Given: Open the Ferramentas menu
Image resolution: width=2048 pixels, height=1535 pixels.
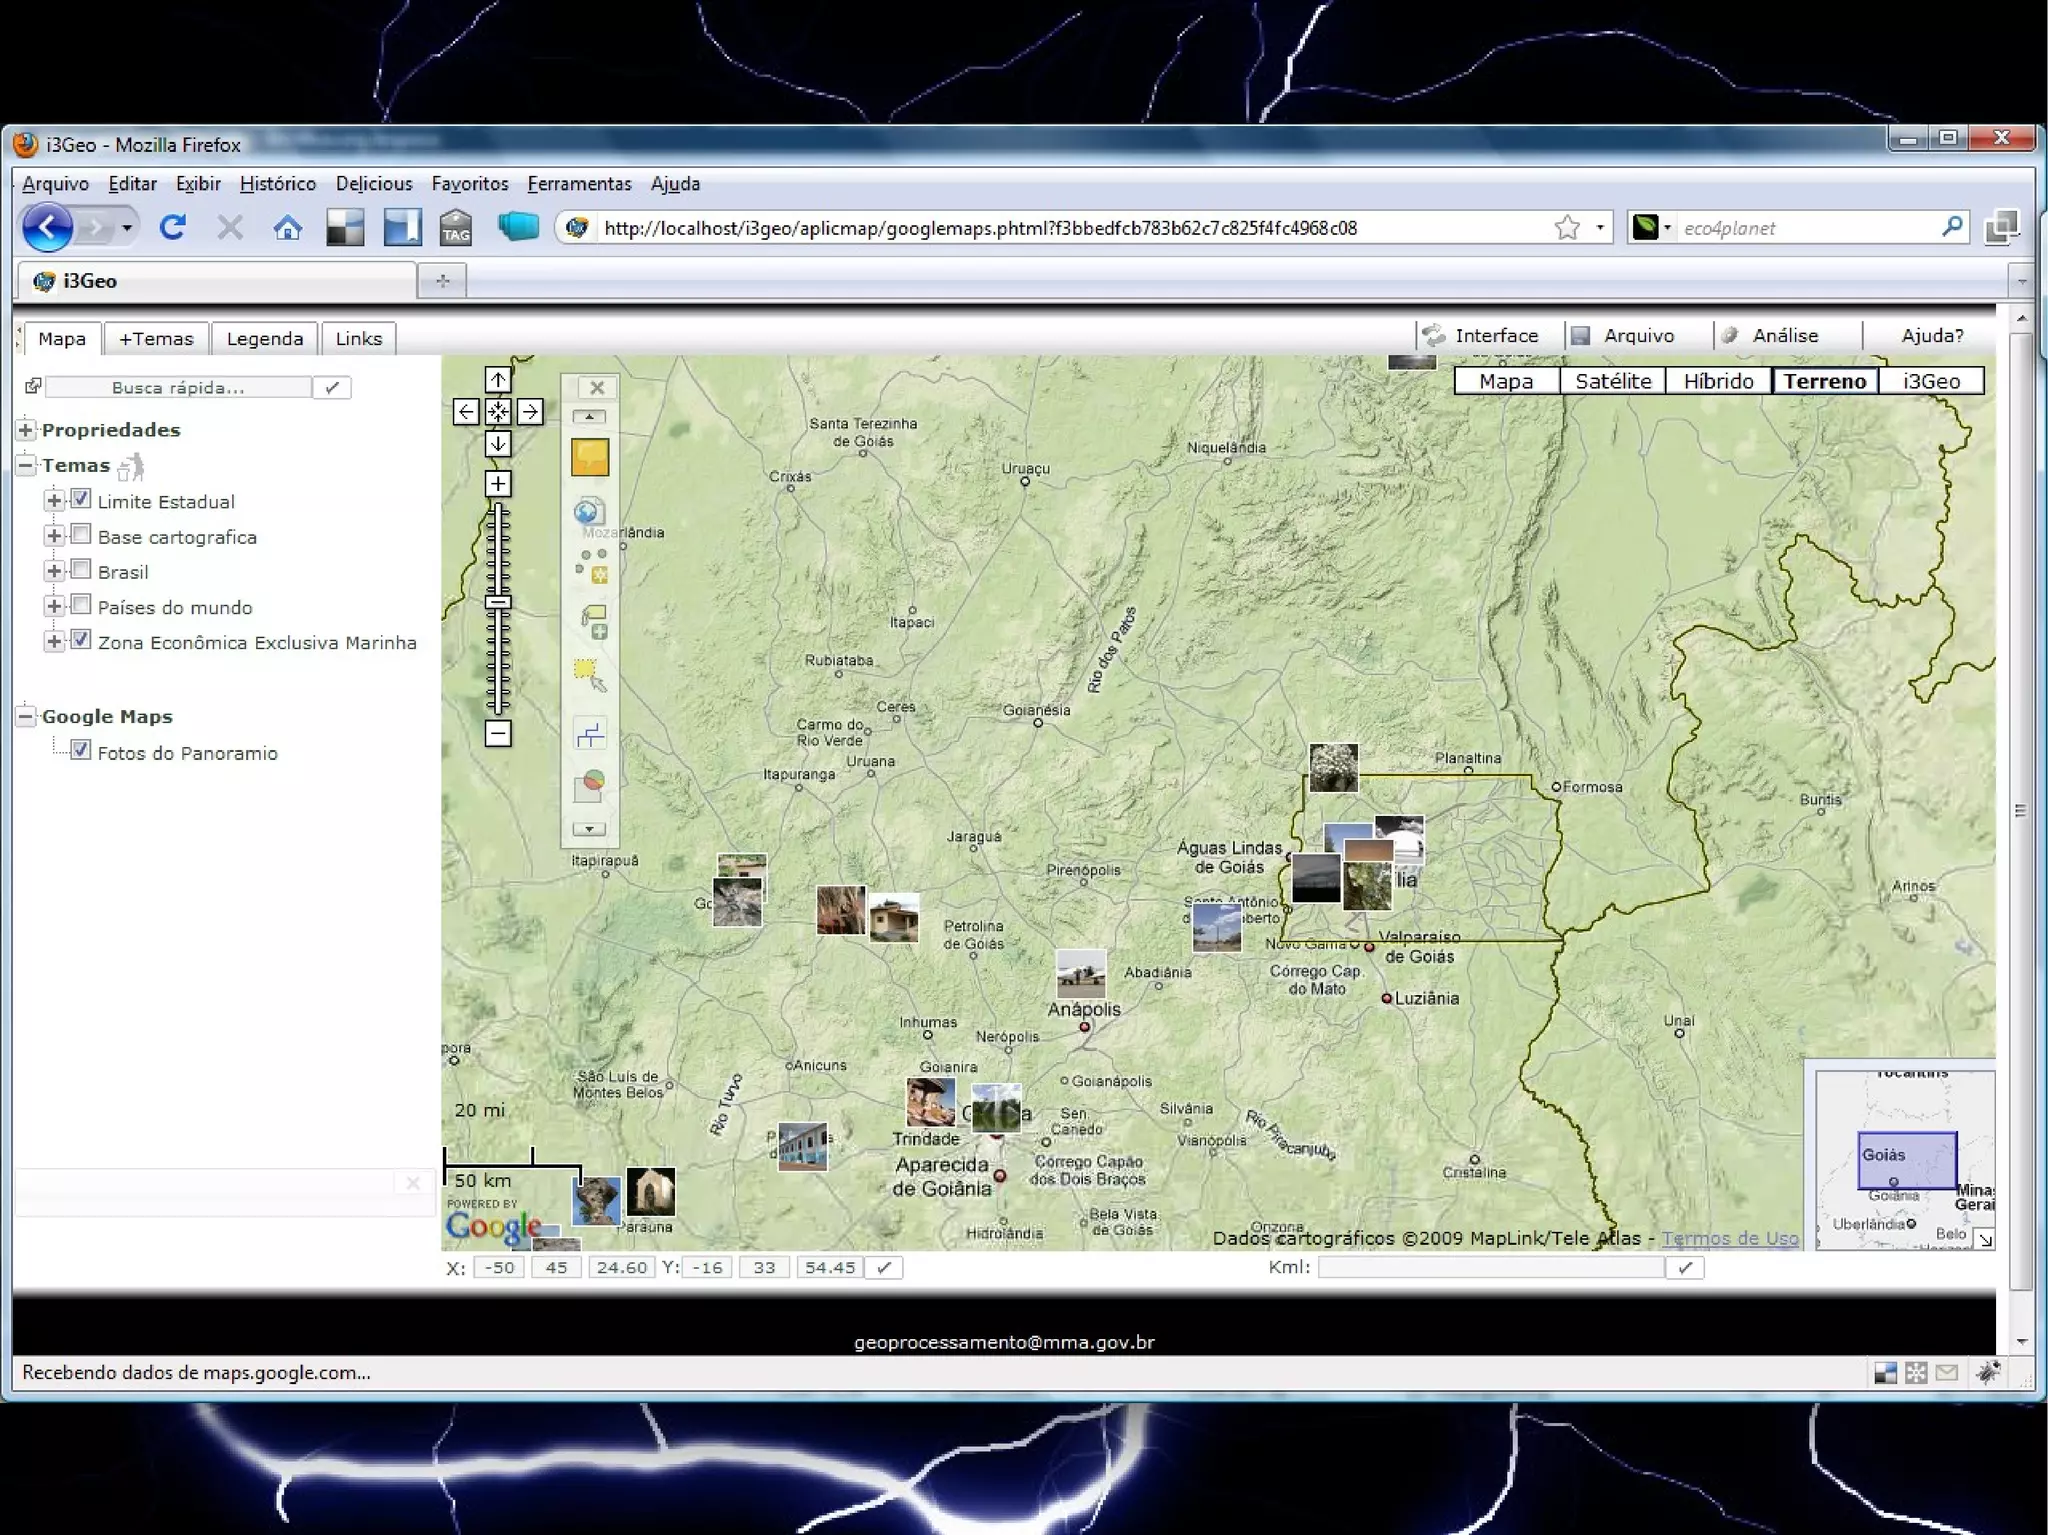Looking at the screenshot, I should point(579,184).
